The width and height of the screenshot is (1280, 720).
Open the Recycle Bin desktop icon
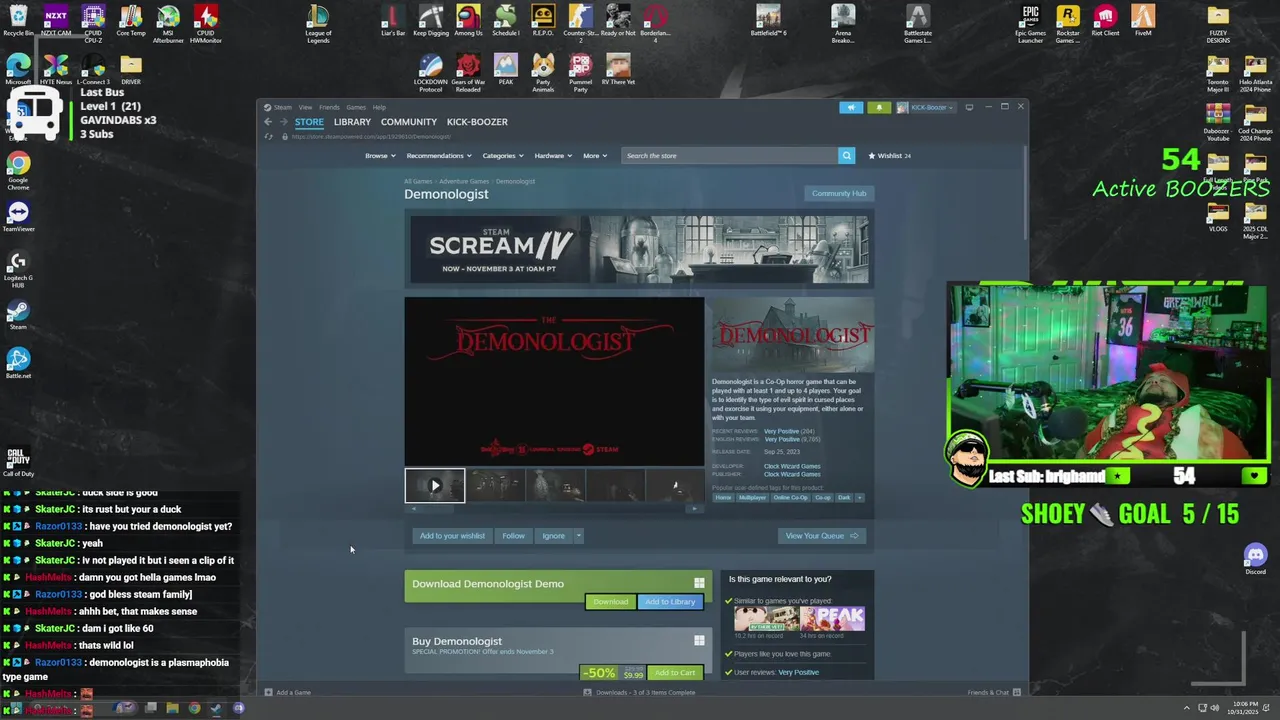click(18, 21)
